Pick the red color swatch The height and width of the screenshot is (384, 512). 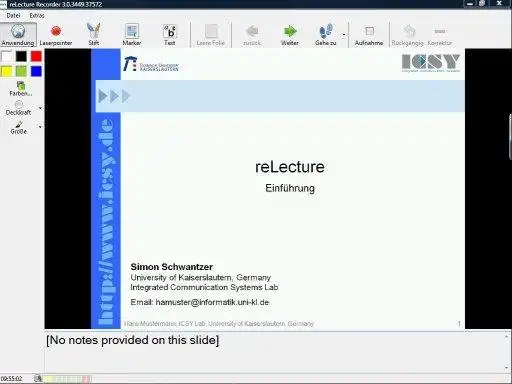click(36, 56)
